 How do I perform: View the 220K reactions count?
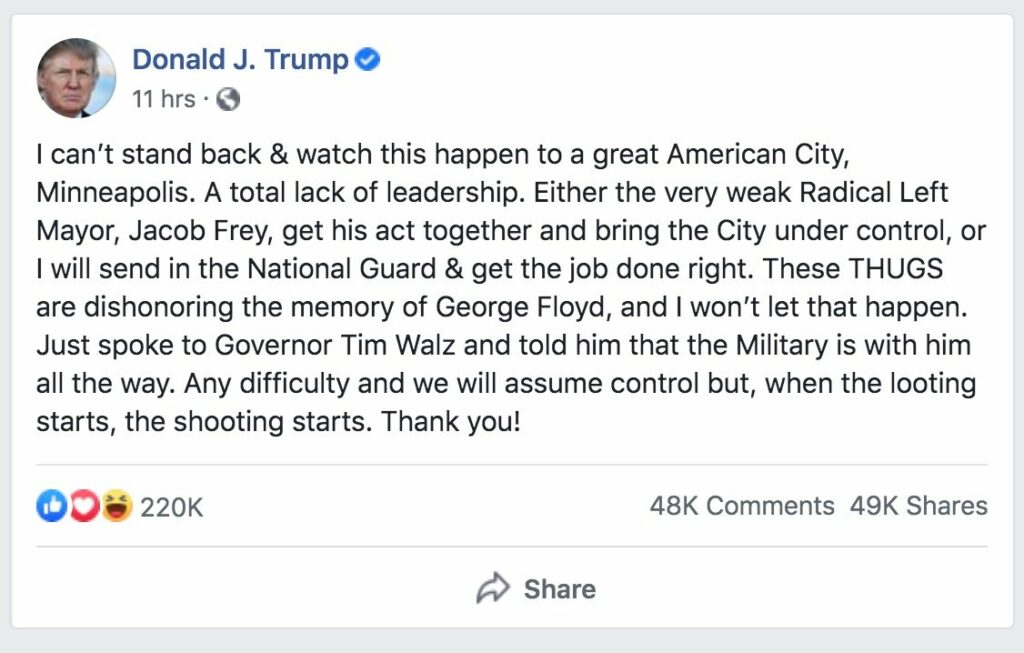(x=171, y=507)
